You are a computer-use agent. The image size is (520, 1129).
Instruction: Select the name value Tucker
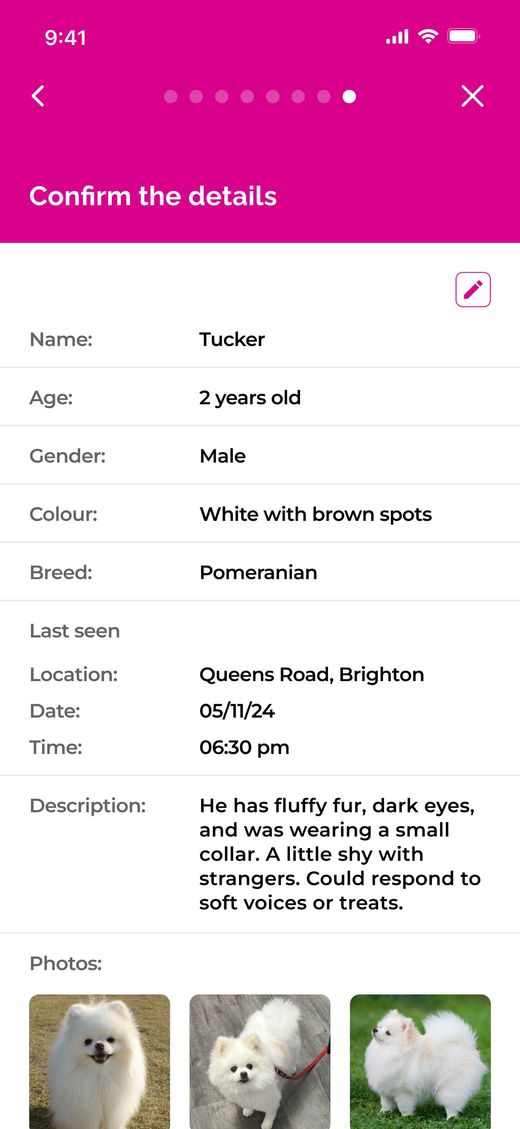click(232, 339)
